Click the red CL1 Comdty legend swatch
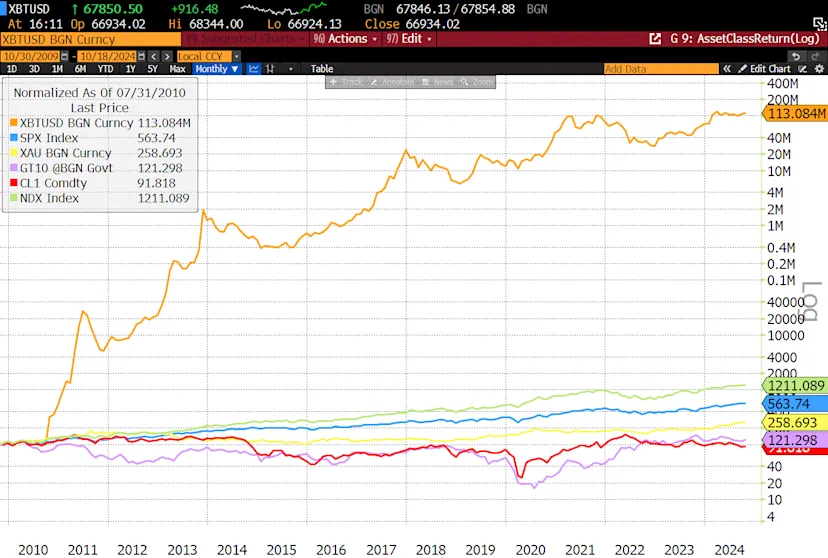This screenshot has width=828, height=558. coord(14,183)
